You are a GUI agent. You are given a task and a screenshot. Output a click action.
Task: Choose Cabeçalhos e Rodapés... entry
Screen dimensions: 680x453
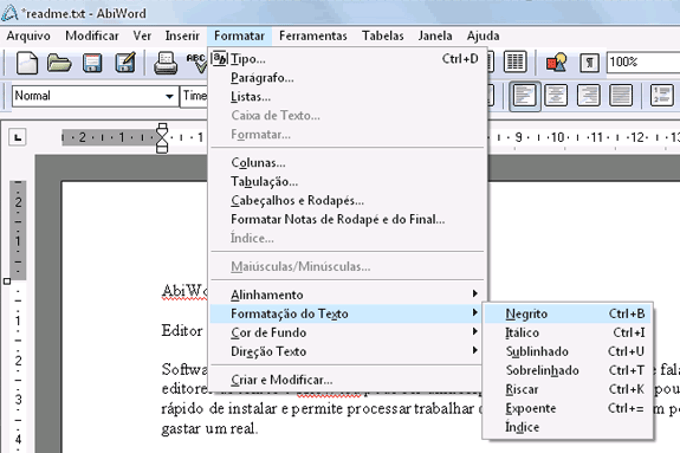(x=347, y=201)
